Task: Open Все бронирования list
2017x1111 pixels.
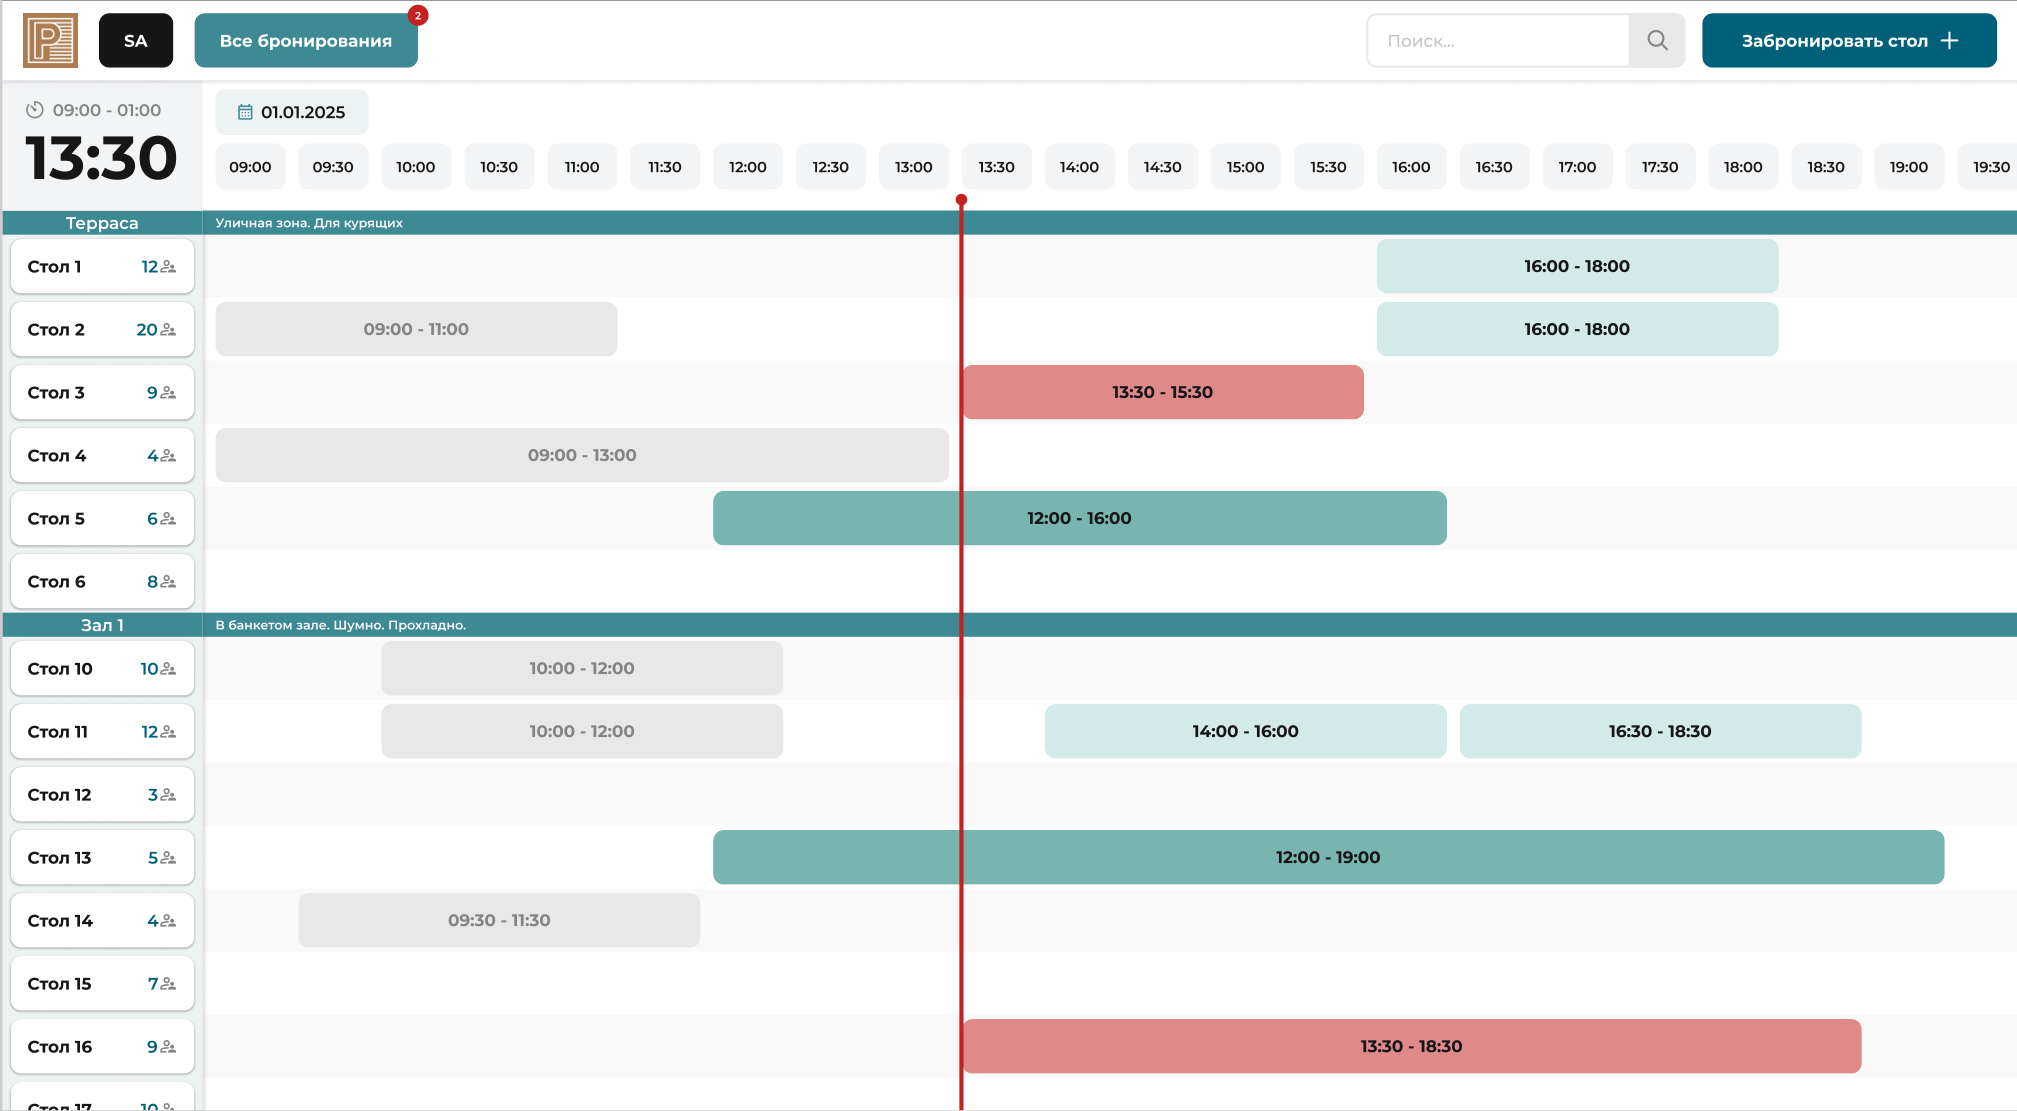Action: [x=306, y=41]
